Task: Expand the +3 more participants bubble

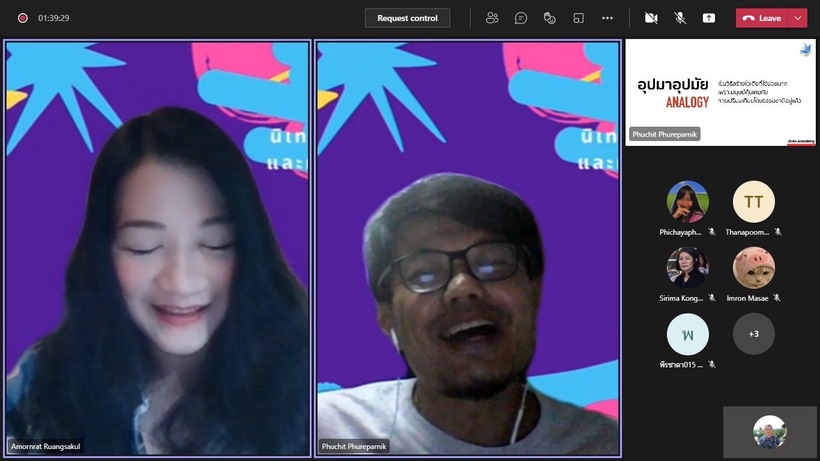Action: 753,334
